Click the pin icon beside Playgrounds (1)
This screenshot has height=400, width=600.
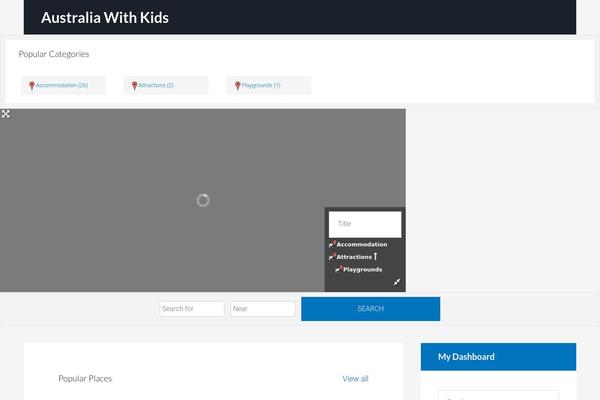pyautogui.click(x=238, y=85)
